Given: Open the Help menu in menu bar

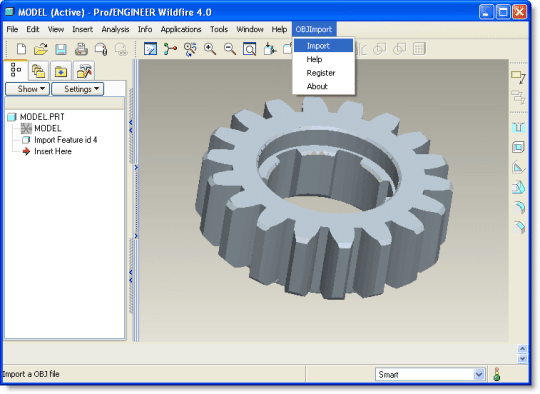Looking at the screenshot, I should pyautogui.click(x=279, y=29).
